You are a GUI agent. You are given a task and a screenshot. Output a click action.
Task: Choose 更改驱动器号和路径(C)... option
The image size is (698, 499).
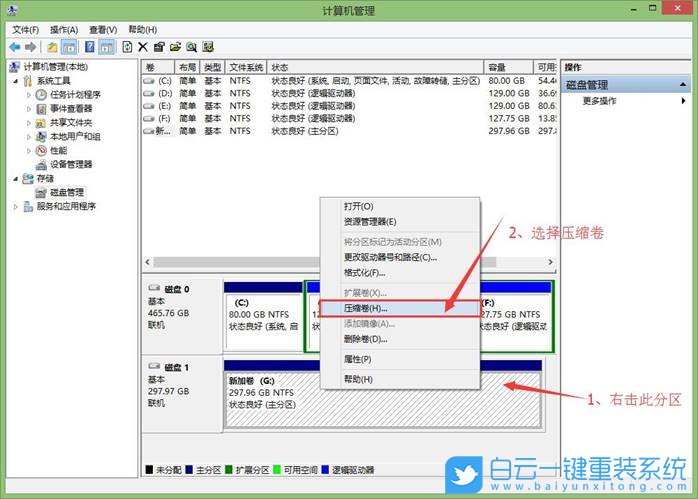coord(400,257)
